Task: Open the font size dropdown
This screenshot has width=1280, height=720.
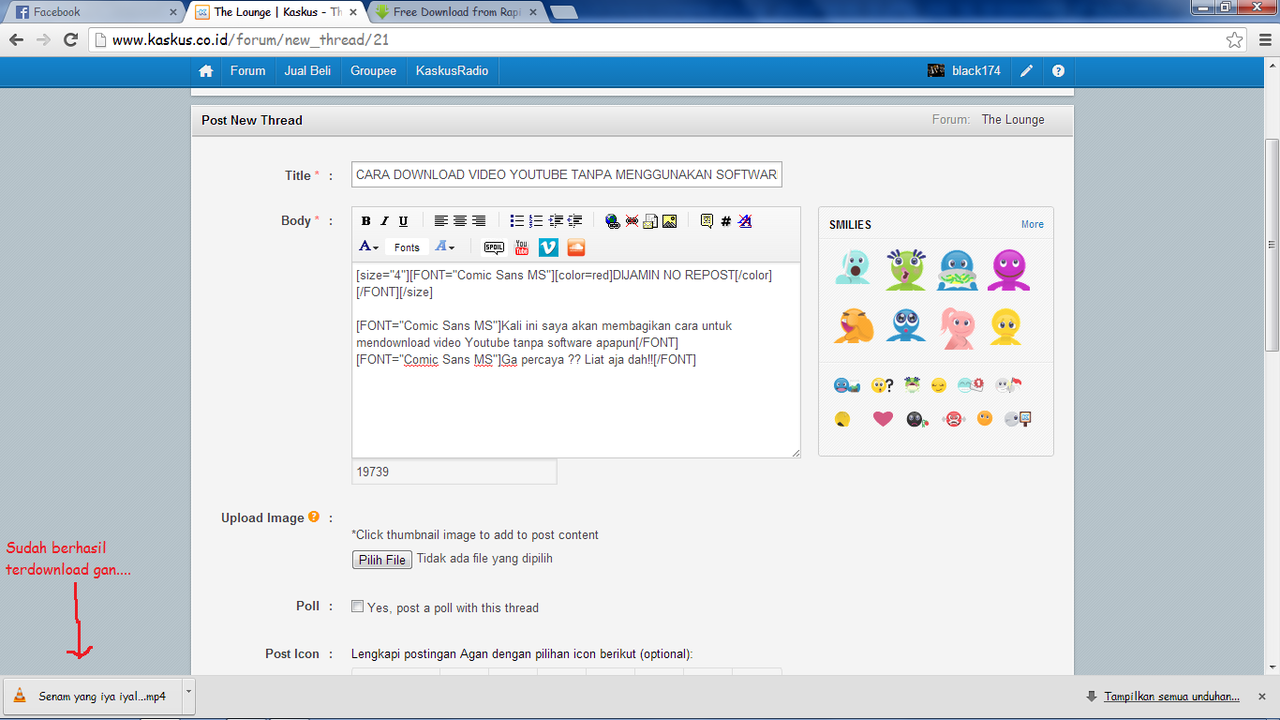Action: pyautogui.click(x=445, y=247)
